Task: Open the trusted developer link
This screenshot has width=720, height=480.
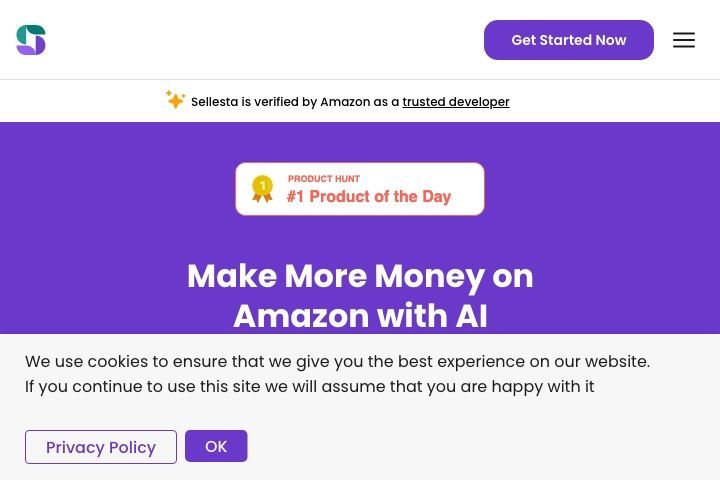Action: pyautogui.click(x=456, y=102)
